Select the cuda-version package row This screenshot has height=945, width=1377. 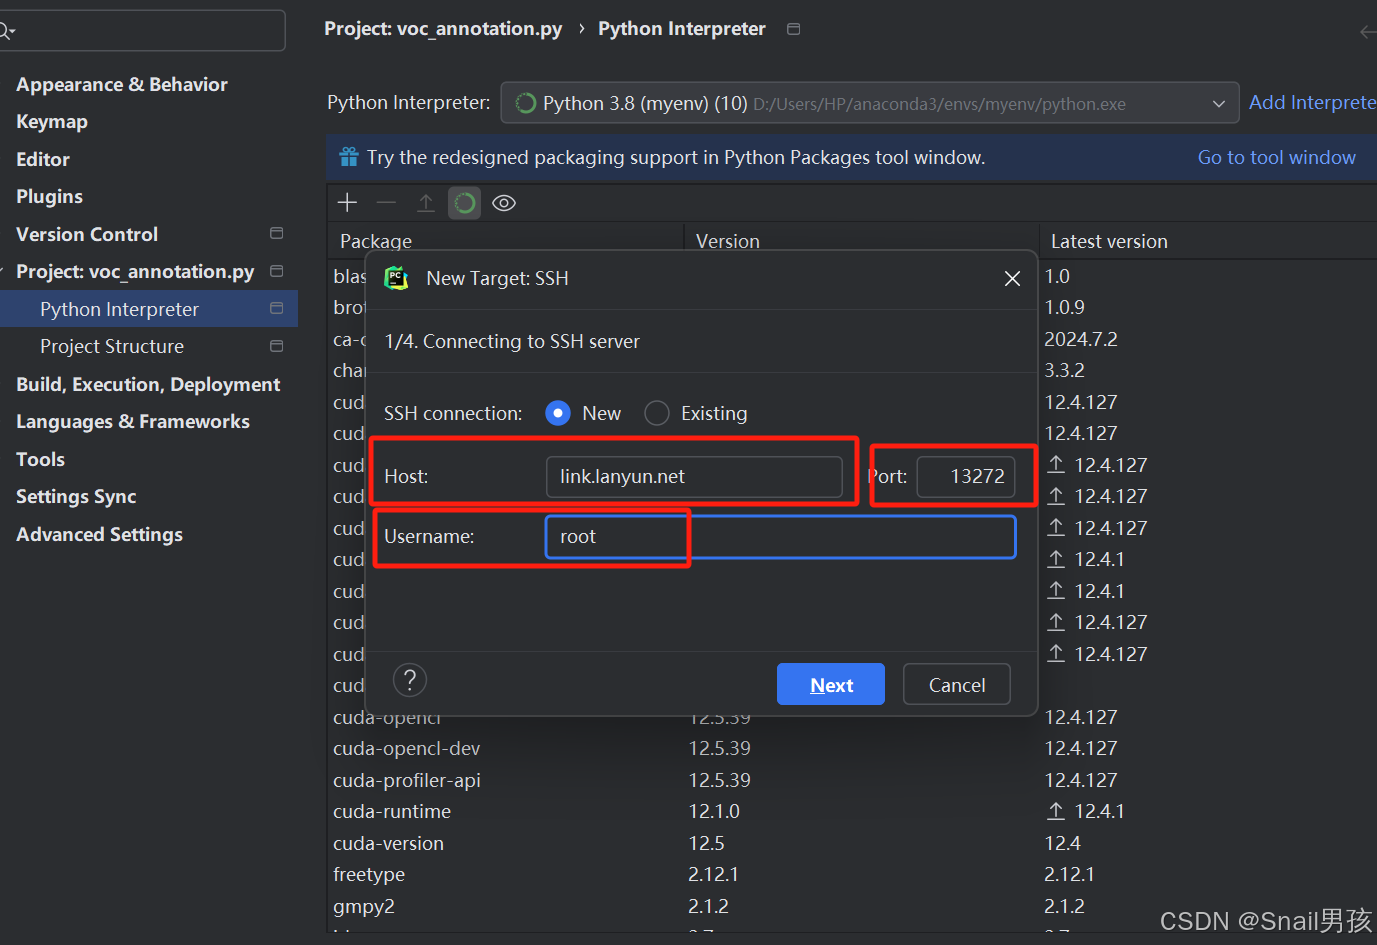click(851, 843)
